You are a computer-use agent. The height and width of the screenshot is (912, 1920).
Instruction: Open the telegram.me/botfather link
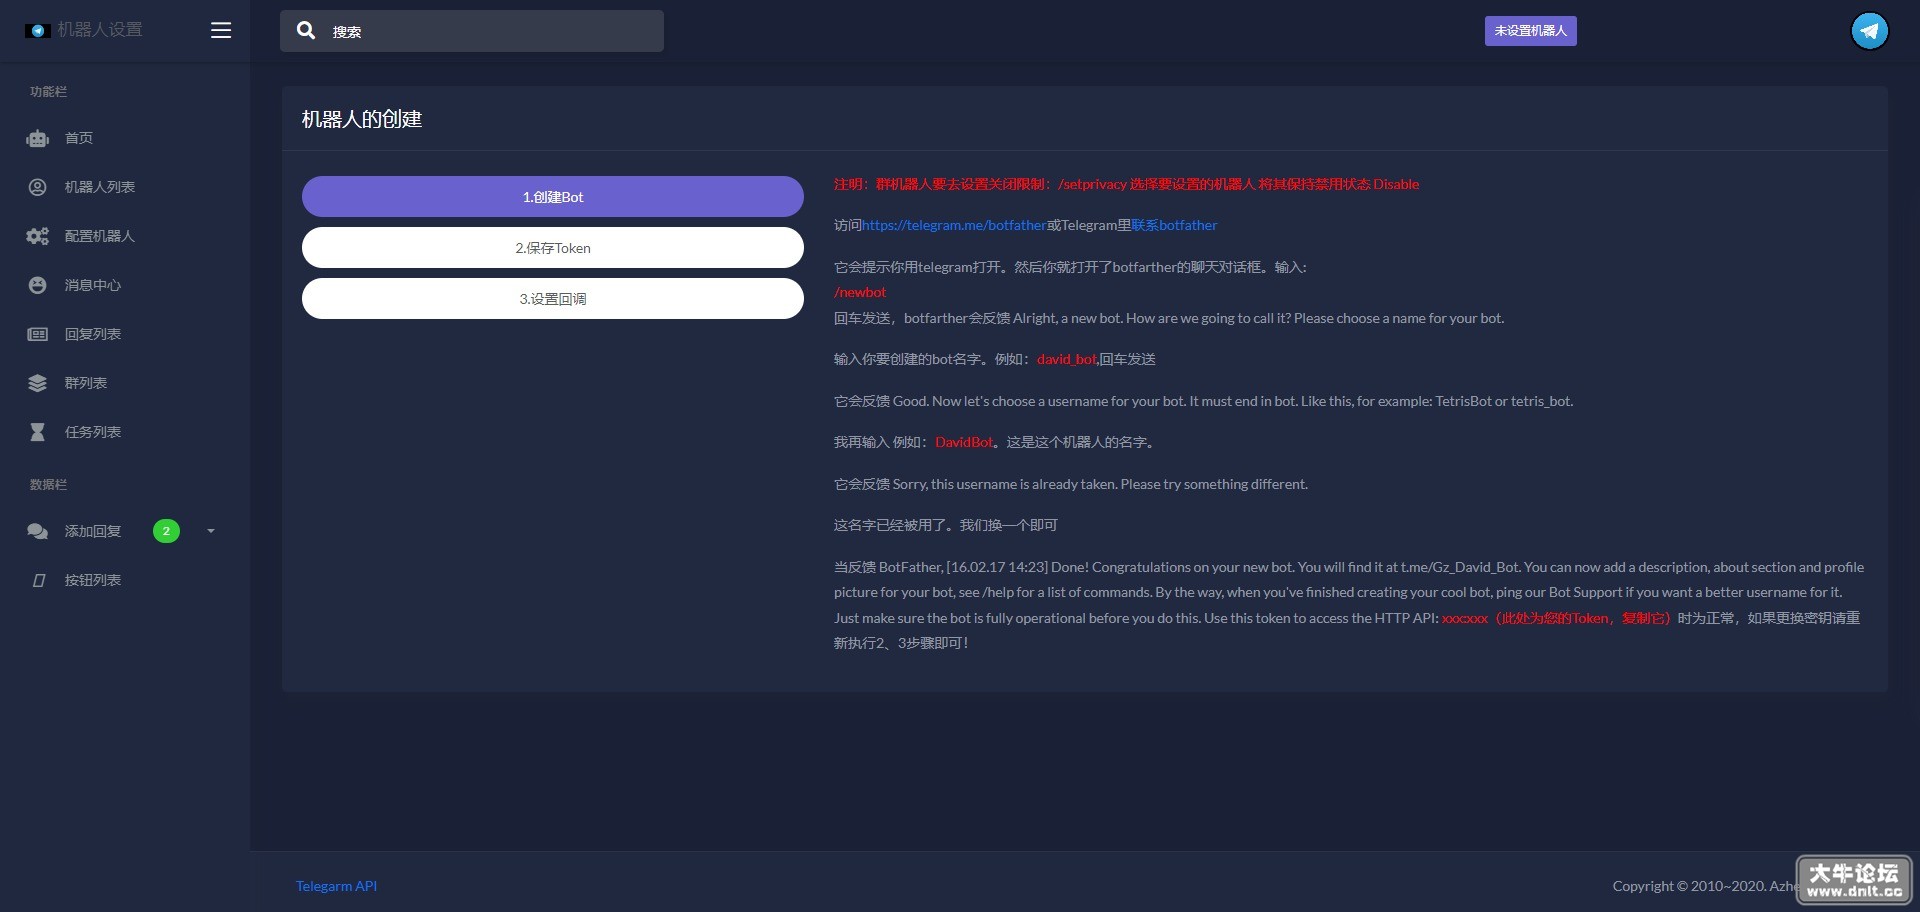click(954, 226)
